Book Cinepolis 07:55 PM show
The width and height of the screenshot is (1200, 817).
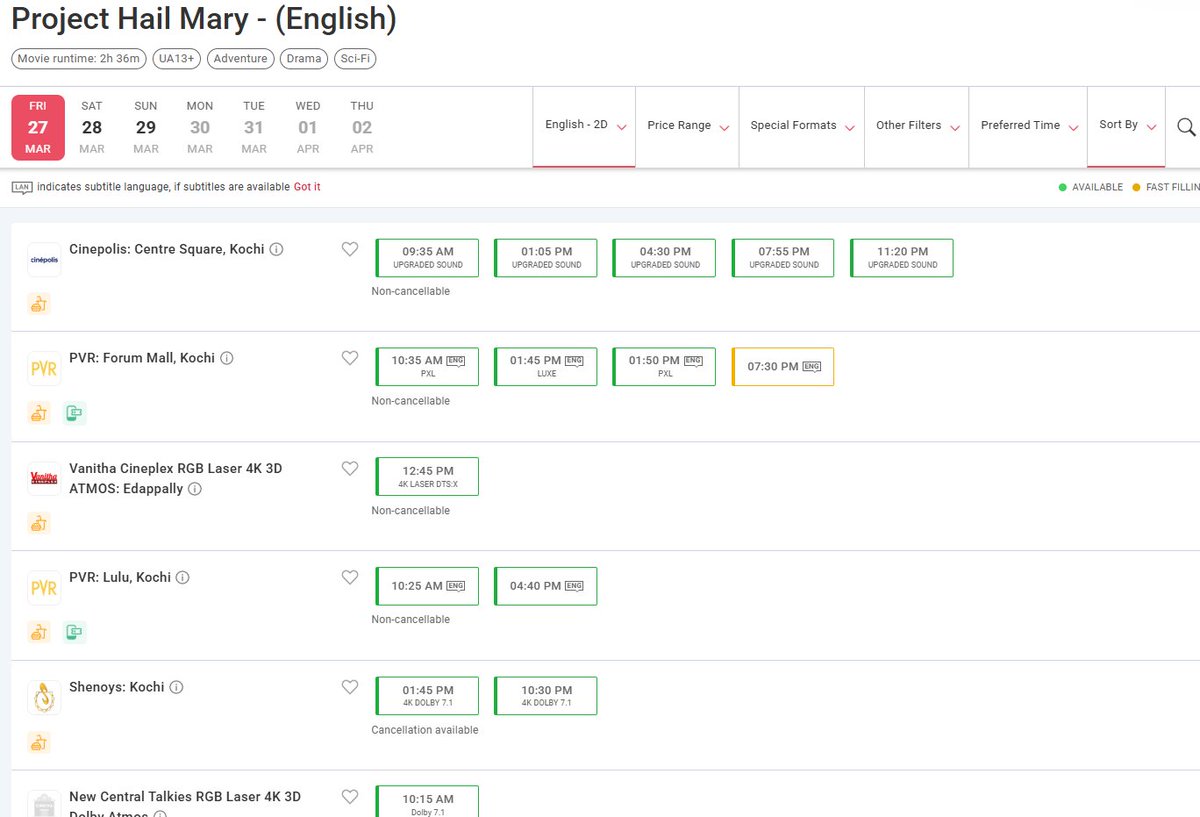(x=783, y=258)
